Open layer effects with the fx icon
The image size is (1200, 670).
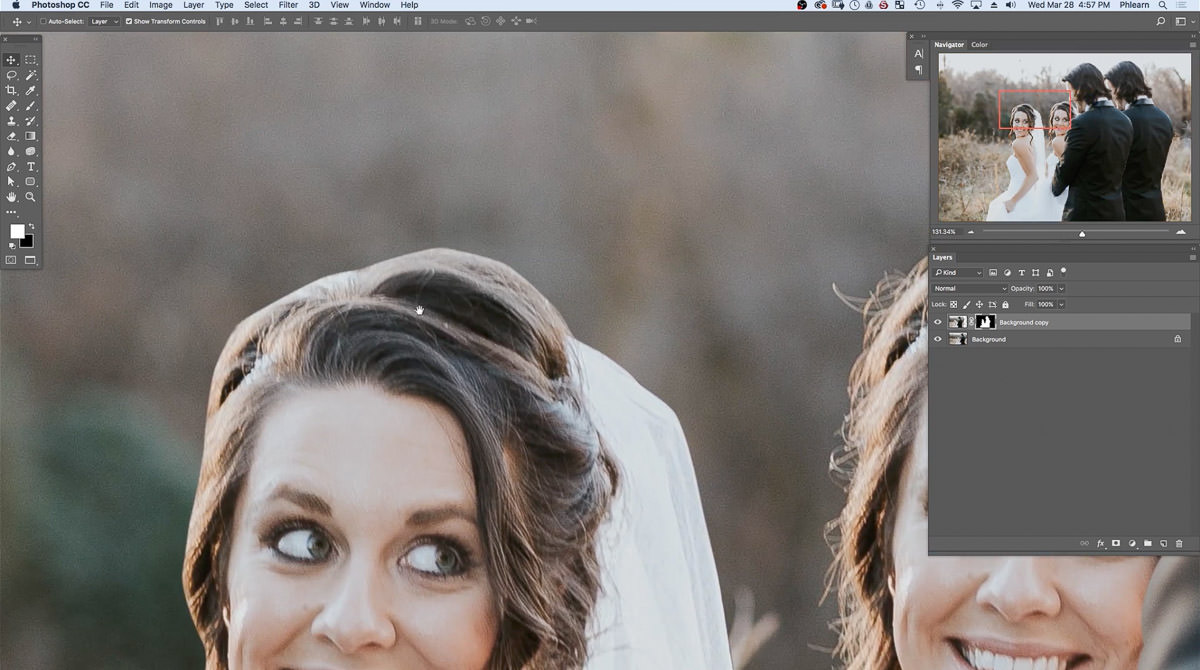[1102, 543]
